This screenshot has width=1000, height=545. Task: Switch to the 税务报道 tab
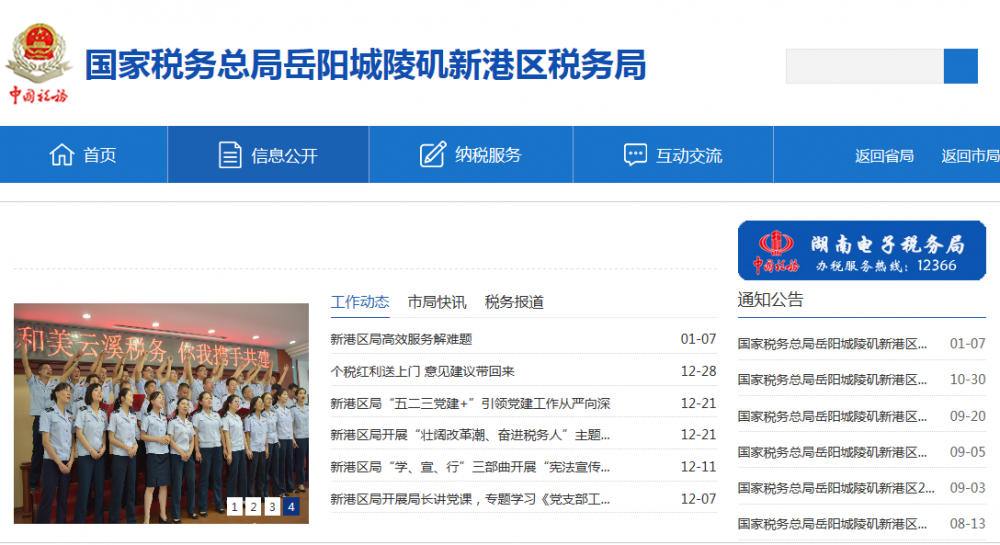click(x=514, y=302)
